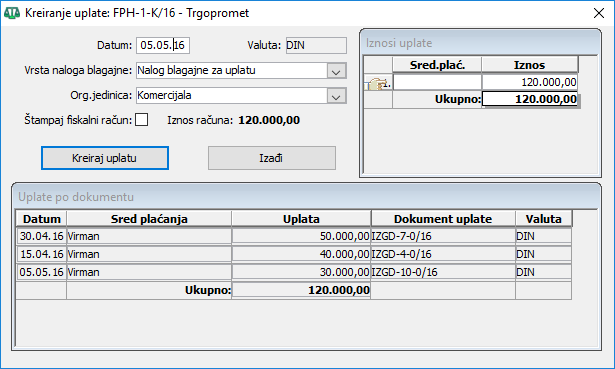Click the Ukupno 120.000,00 total in payments table
This screenshot has width=615, height=369.
click(x=301, y=290)
